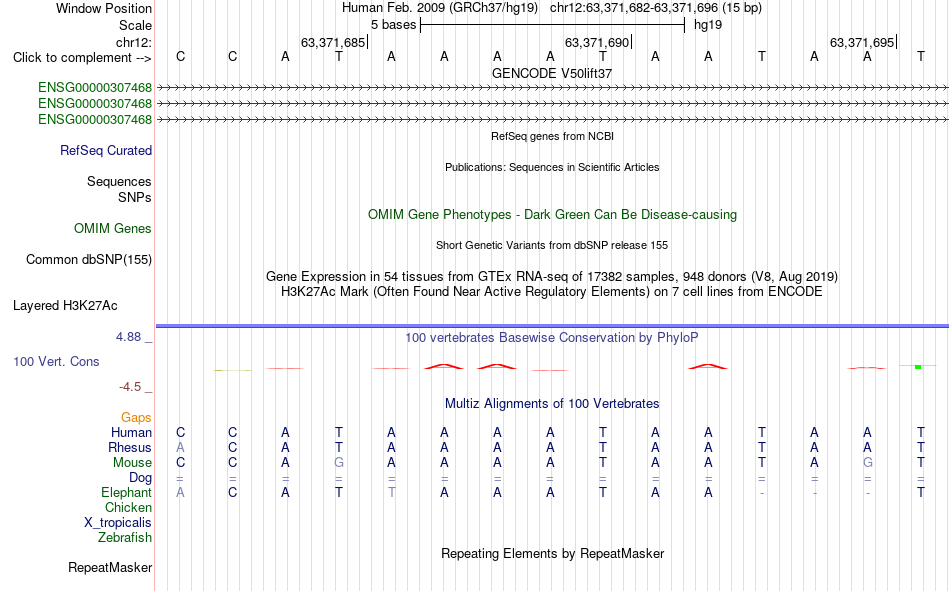Click the Gaps label in the alignment track
The width and height of the screenshot is (950, 591).
tap(136, 417)
